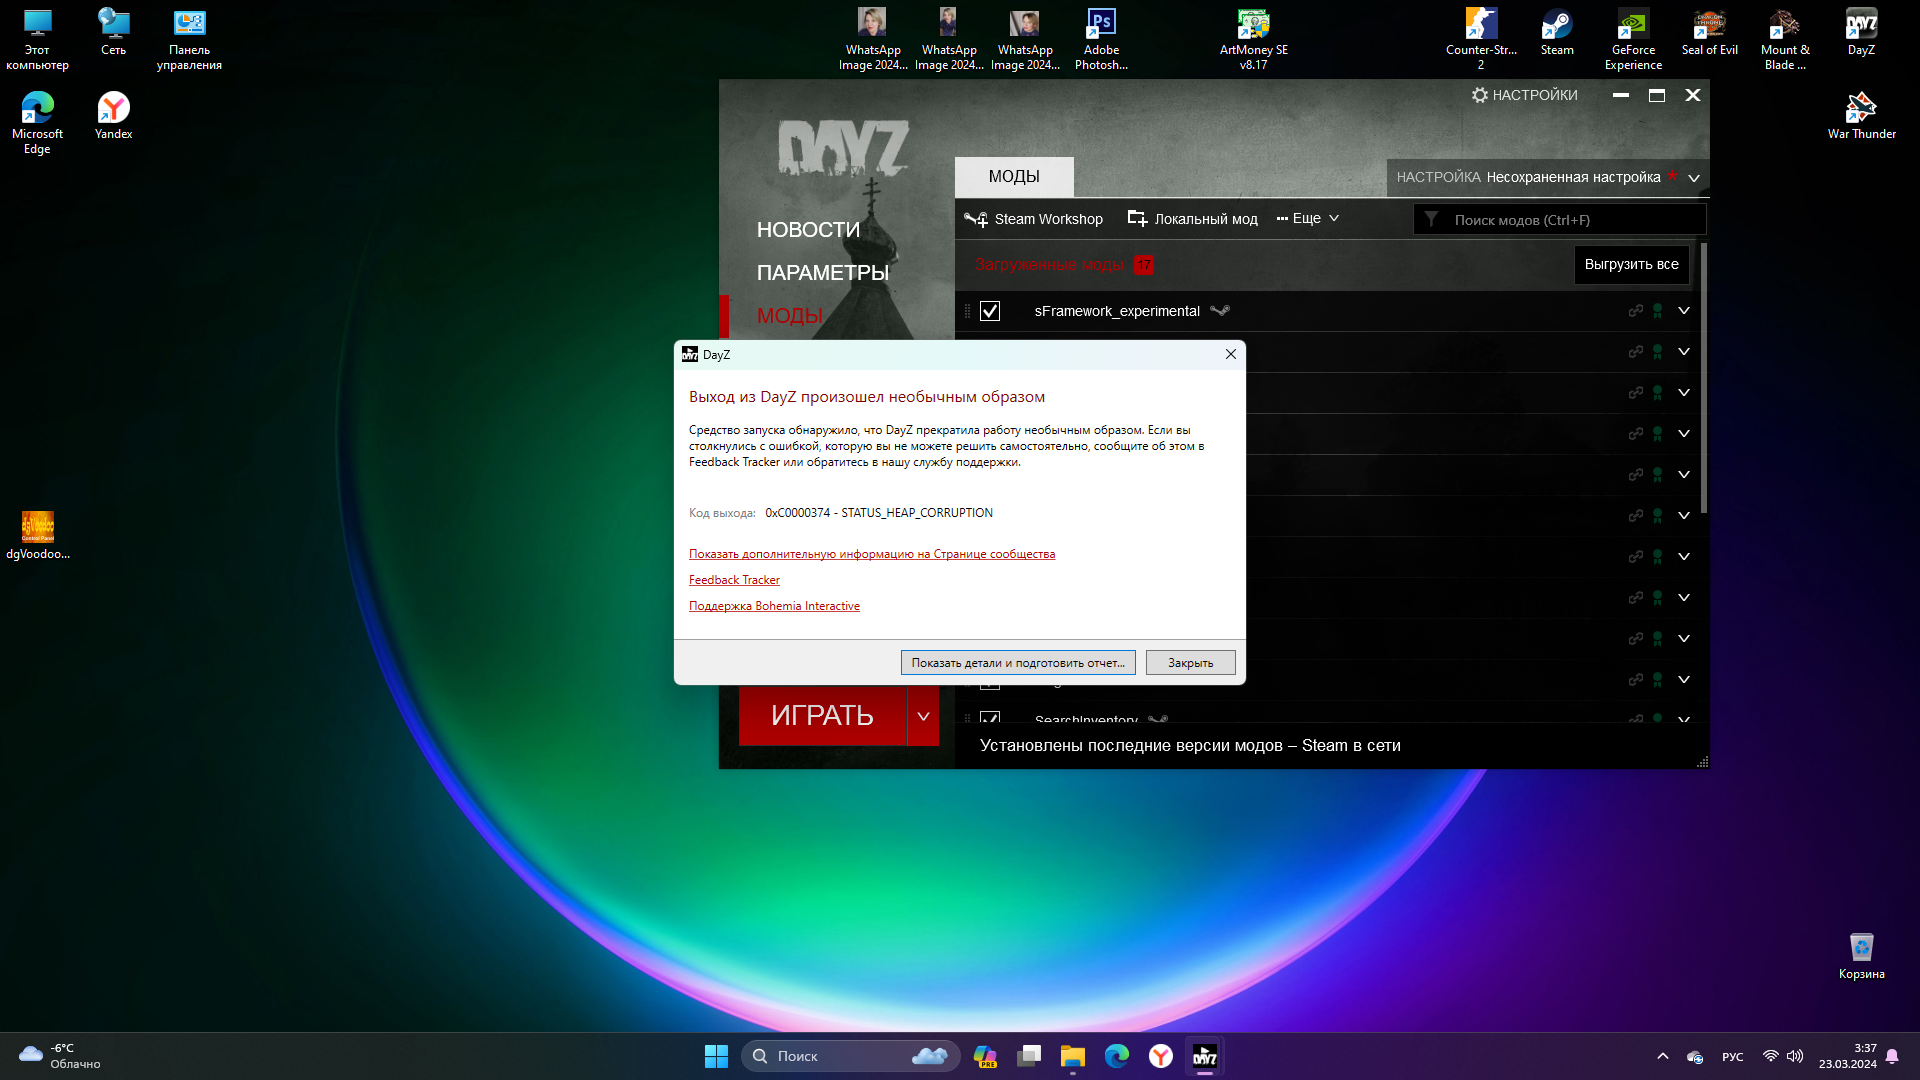Open the War Thunder desktop shortcut
1920x1080 pixels.
(1861, 115)
